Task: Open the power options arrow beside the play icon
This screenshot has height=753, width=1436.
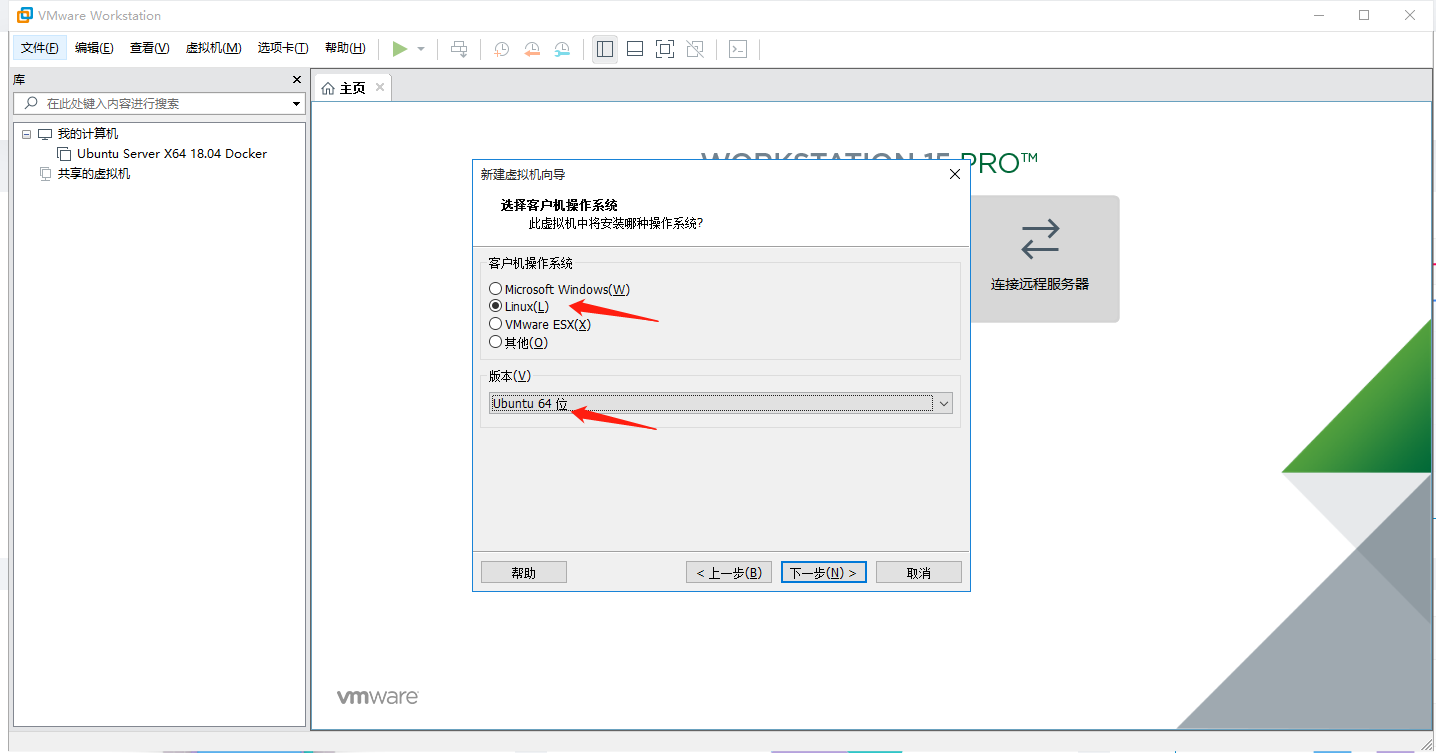Action: point(421,49)
